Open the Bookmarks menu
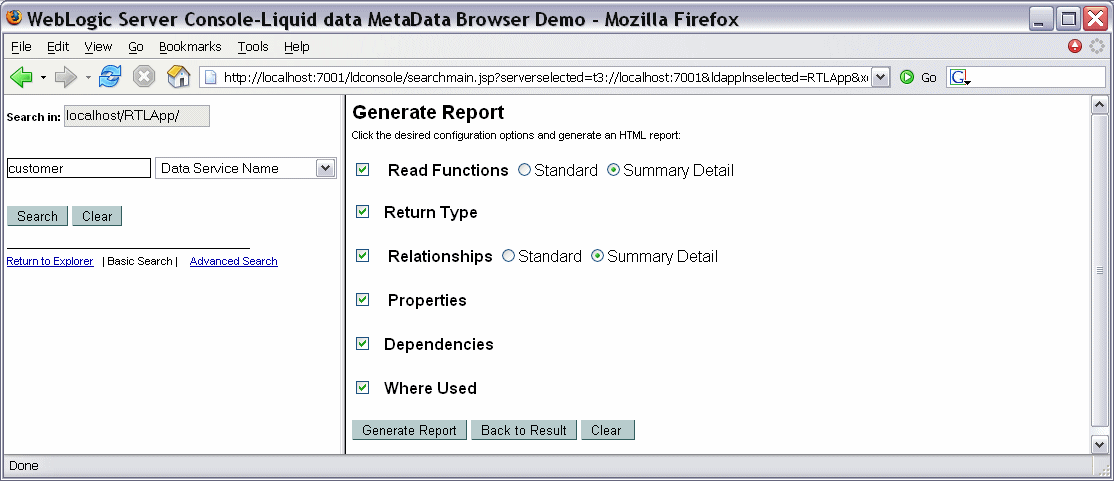 [190, 47]
